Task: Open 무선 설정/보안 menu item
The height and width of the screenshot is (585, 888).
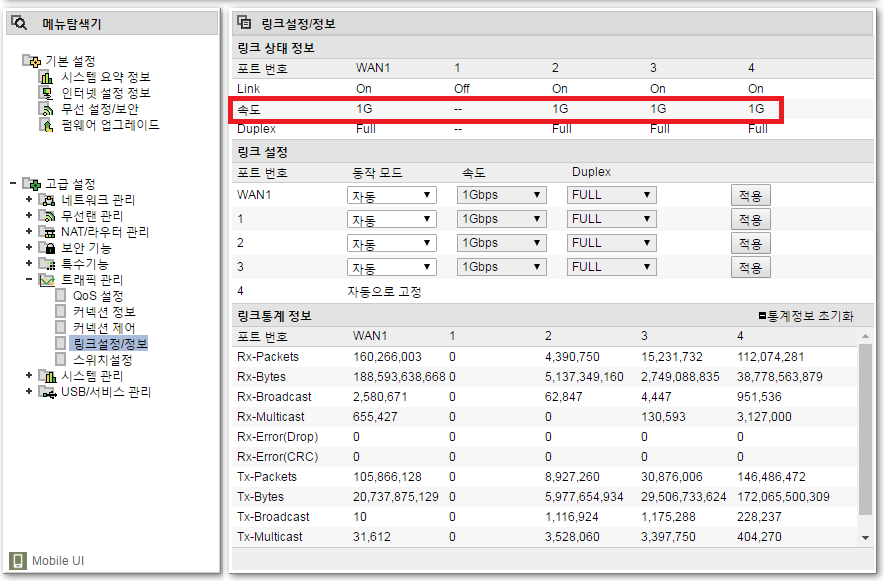Action: point(100,109)
